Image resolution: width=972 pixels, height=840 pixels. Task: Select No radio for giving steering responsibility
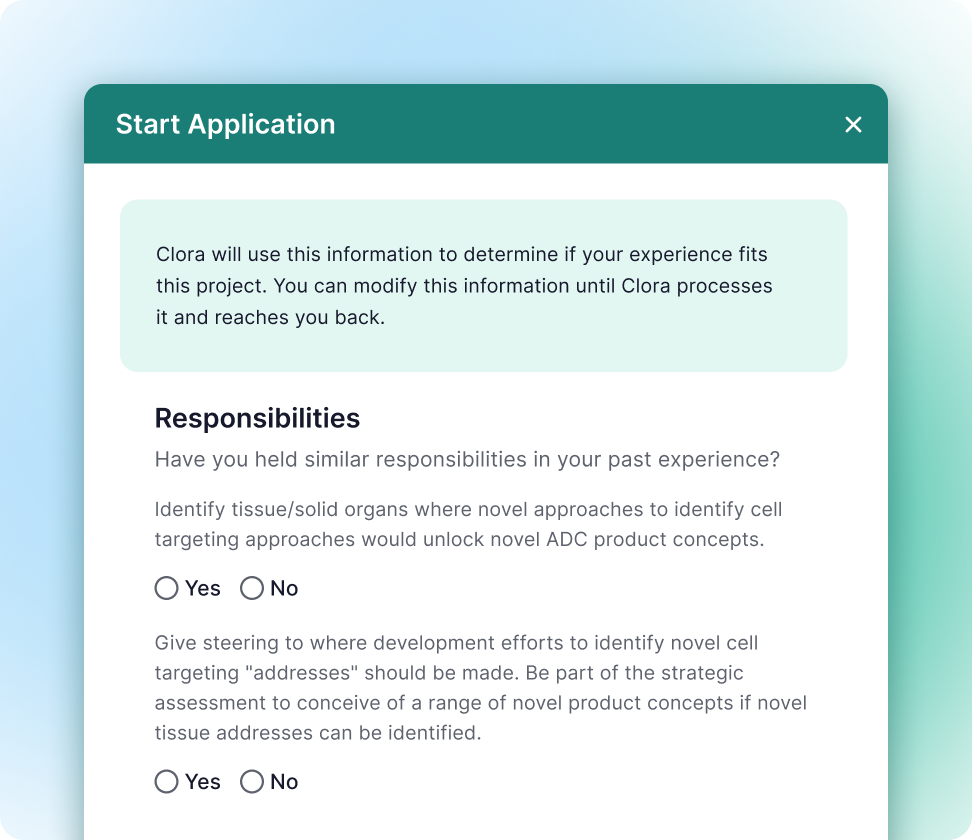252,782
